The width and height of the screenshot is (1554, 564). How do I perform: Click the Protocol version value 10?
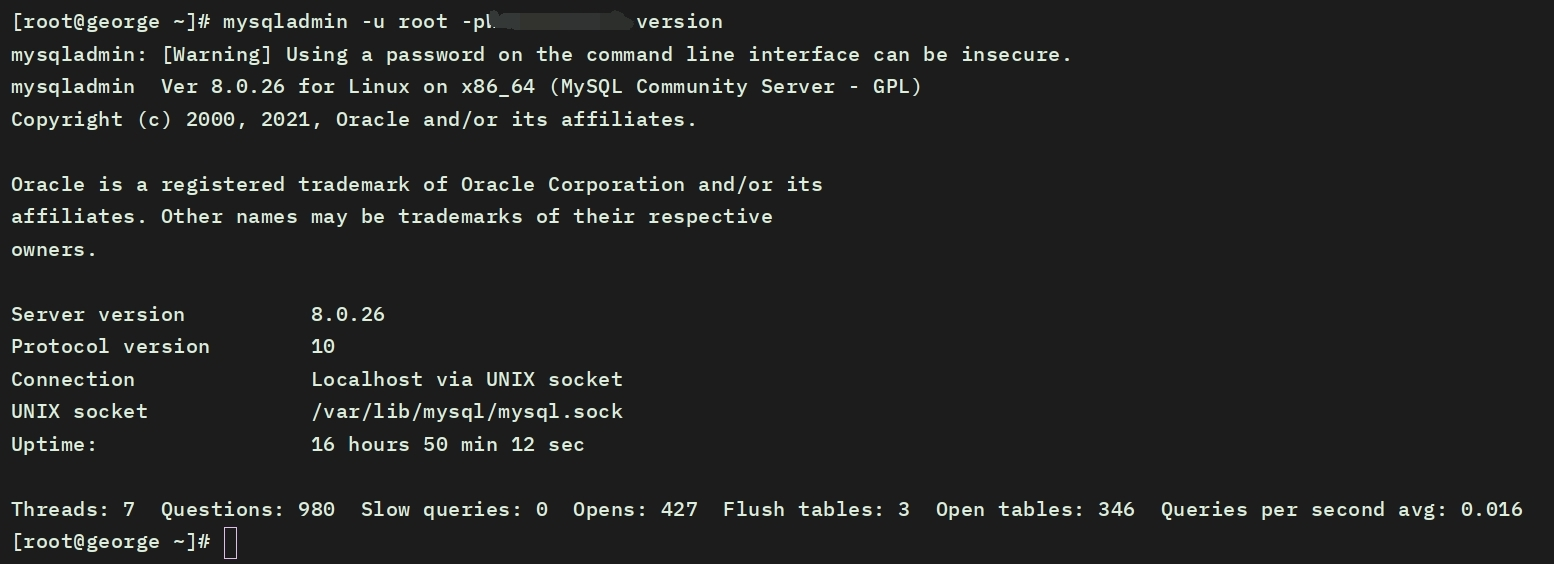pyautogui.click(x=323, y=347)
